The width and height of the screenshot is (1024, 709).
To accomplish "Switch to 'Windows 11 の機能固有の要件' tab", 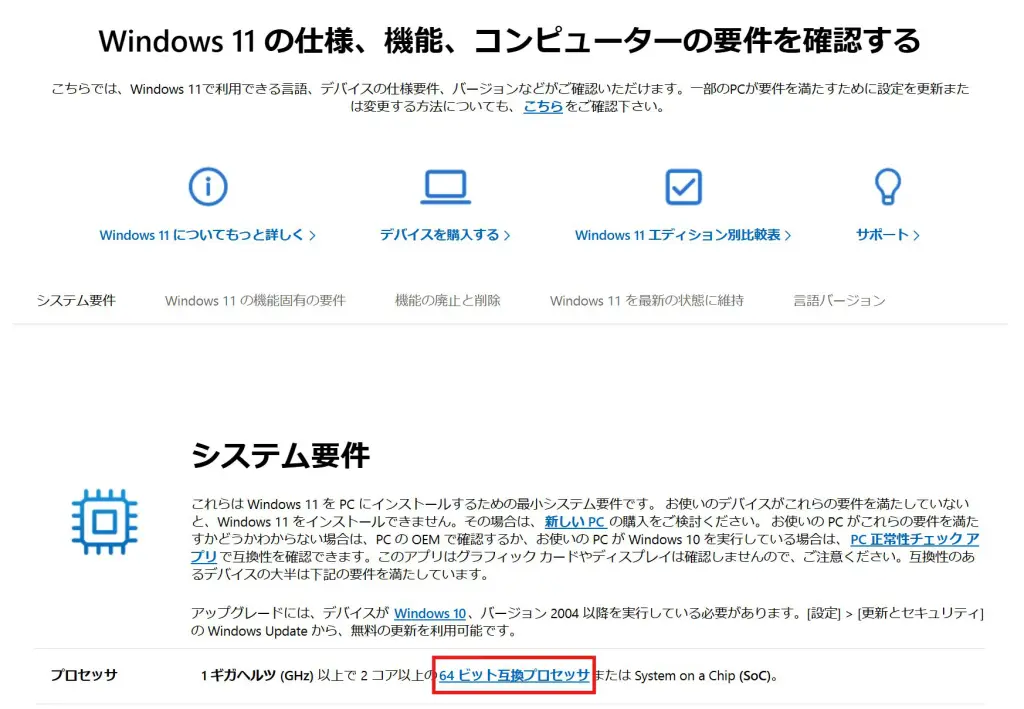I will coord(255,300).
